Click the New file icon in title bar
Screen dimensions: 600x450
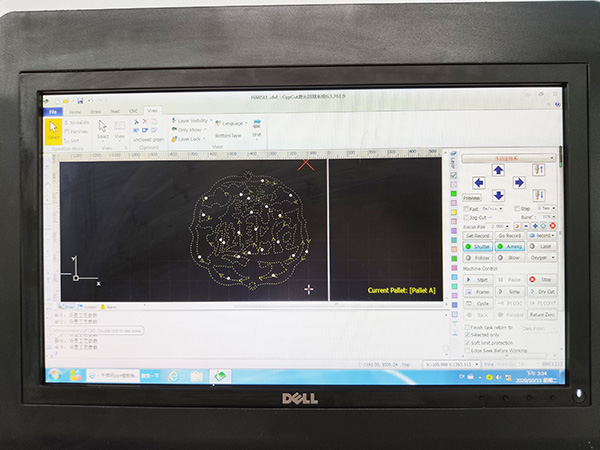coord(57,101)
